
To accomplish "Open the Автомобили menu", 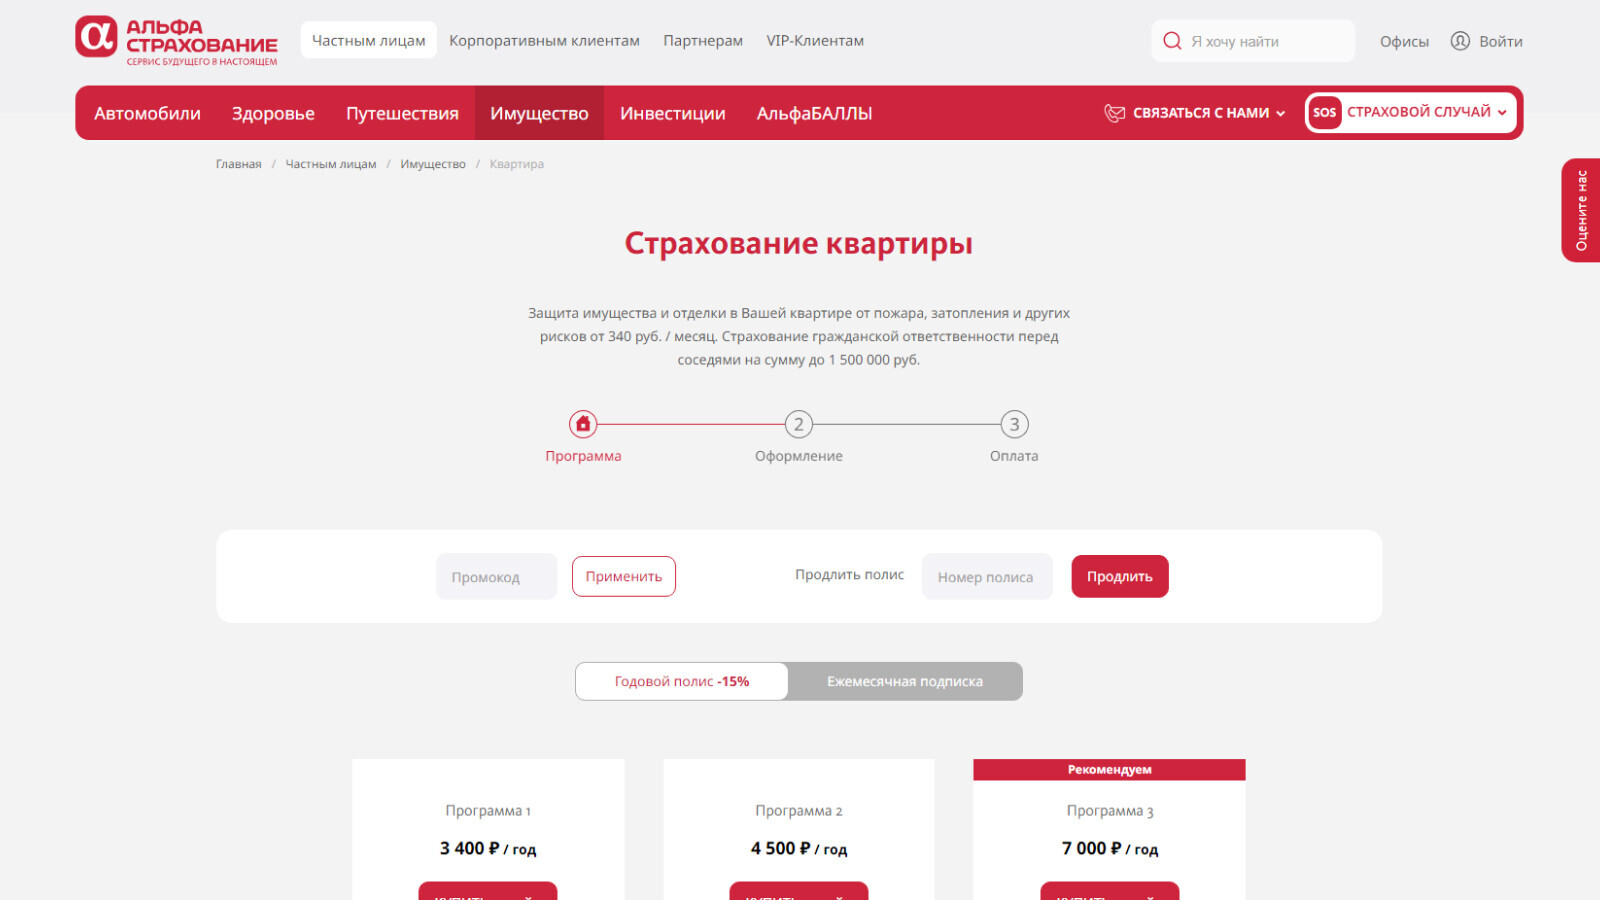I will [147, 113].
